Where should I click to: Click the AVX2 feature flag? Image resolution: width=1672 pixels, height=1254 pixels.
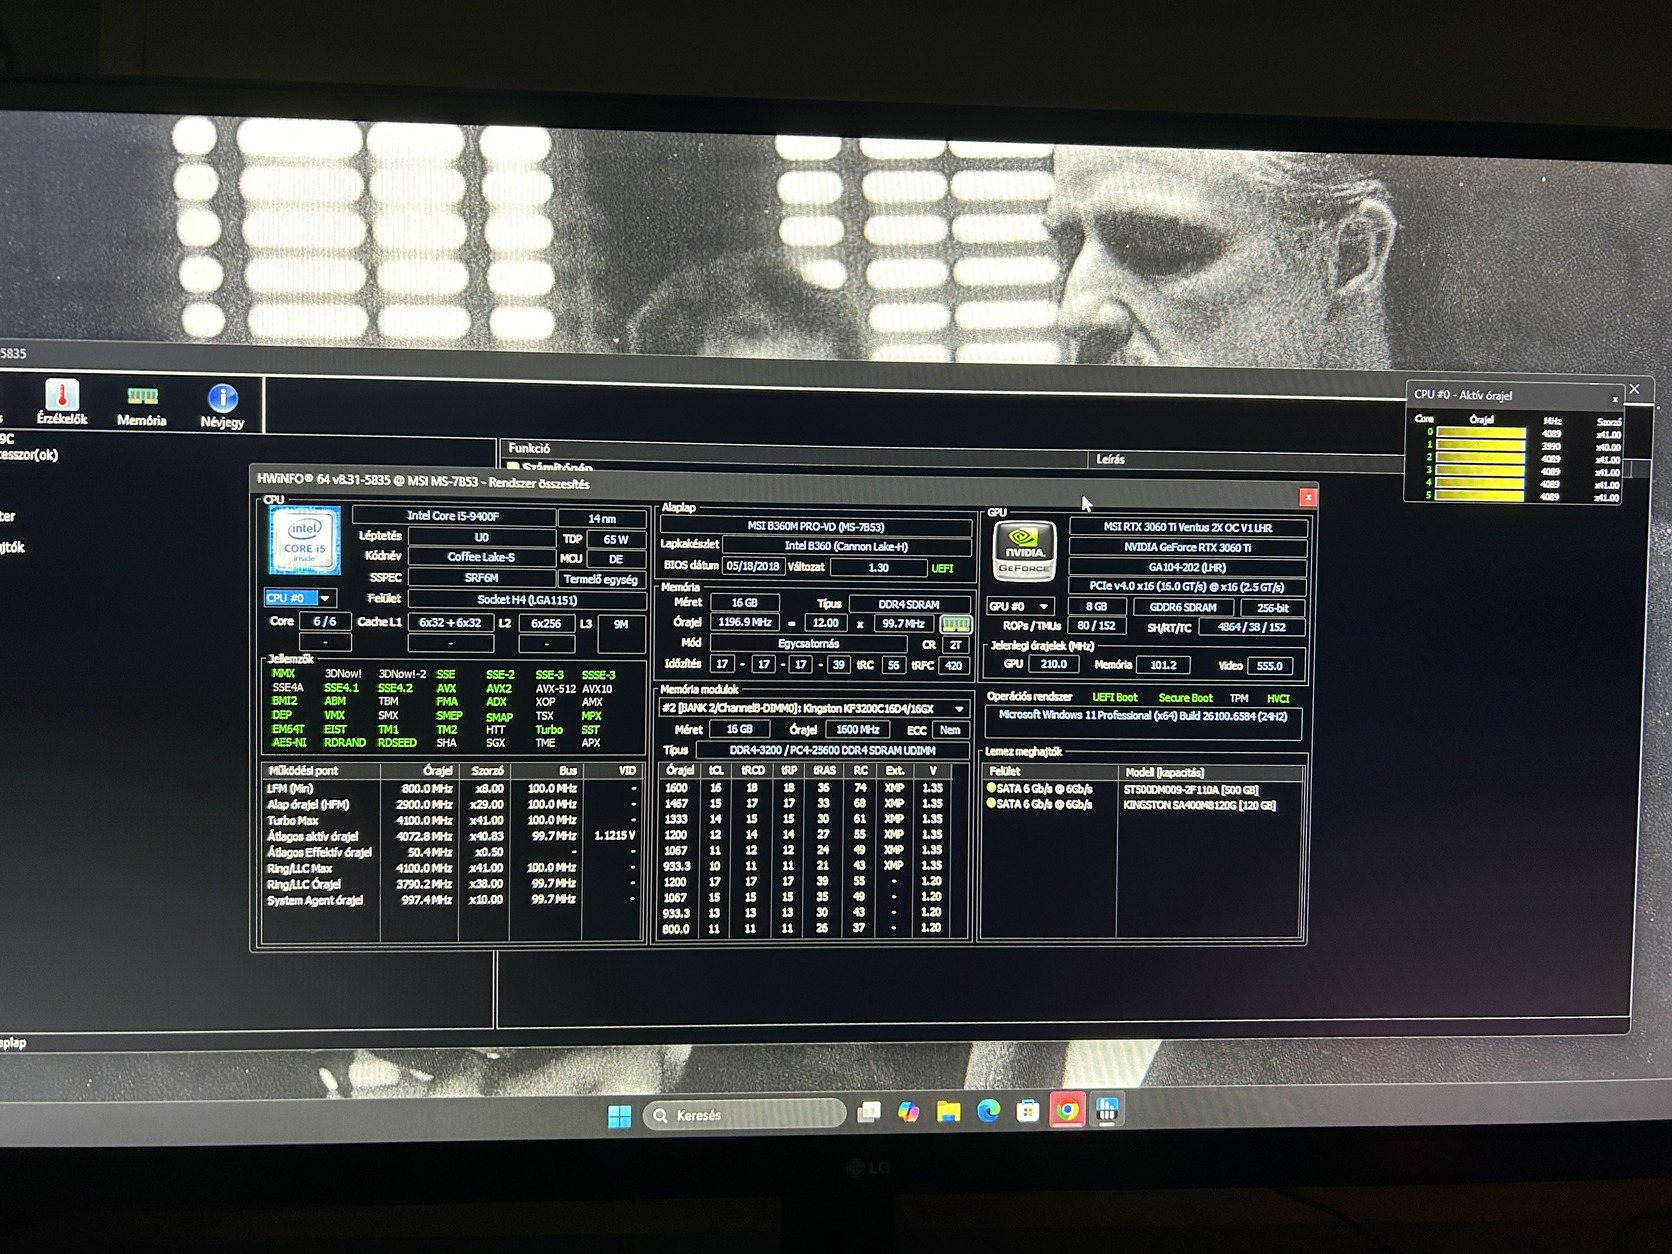pyautogui.click(x=499, y=688)
